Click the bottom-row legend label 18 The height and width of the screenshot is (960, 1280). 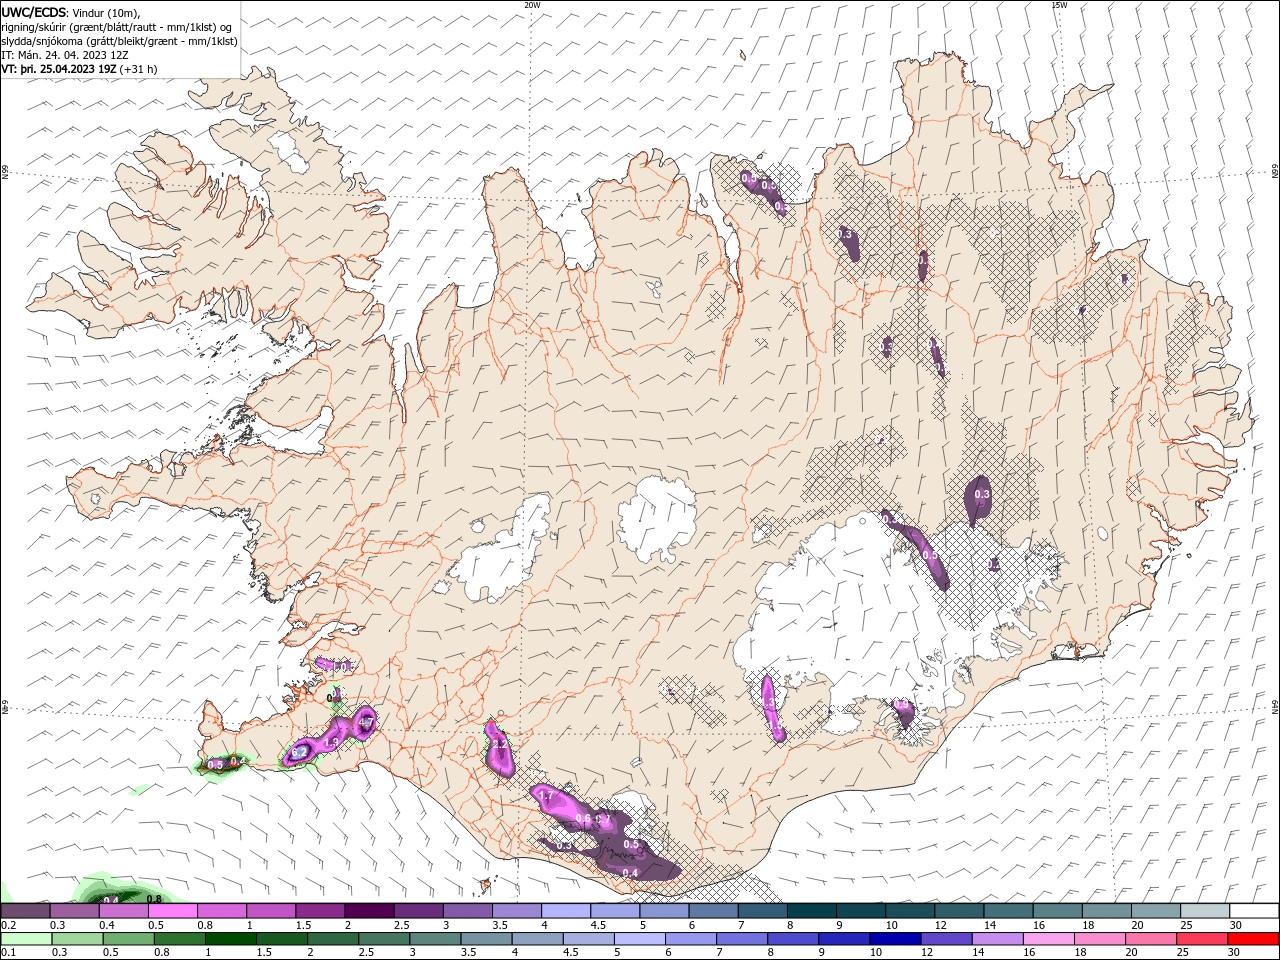(x=1080, y=953)
